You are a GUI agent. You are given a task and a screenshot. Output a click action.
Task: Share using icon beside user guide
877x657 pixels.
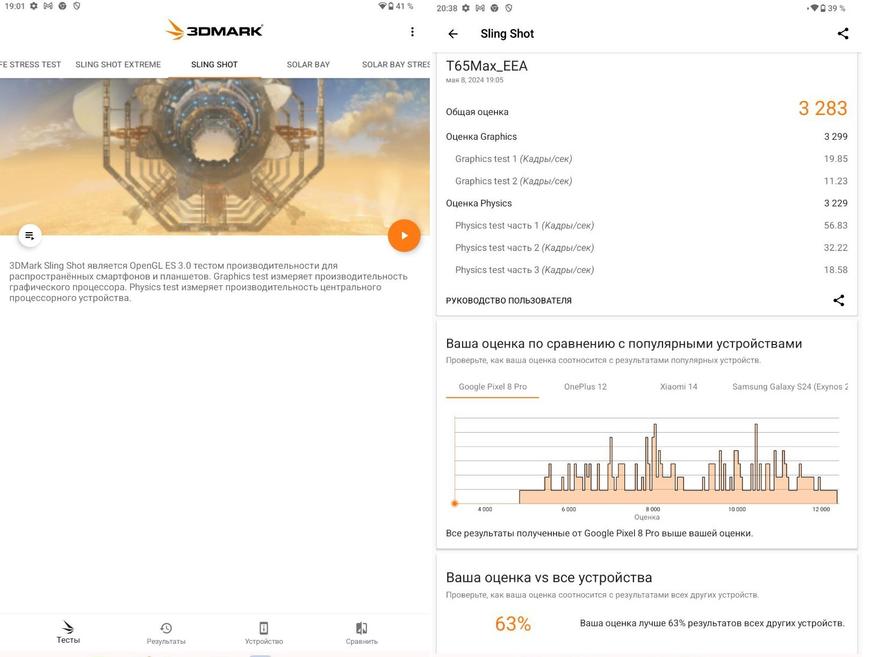point(838,300)
